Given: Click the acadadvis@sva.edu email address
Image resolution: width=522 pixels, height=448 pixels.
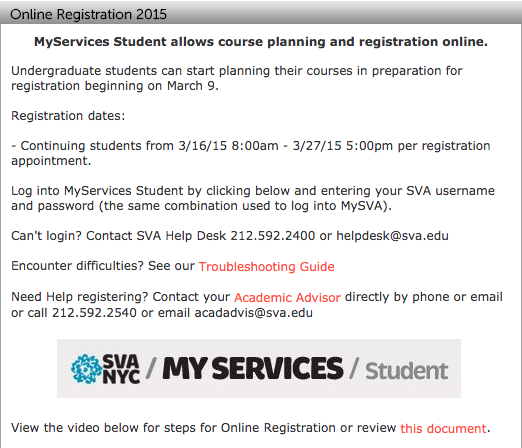Looking at the screenshot, I should (x=254, y=313).
